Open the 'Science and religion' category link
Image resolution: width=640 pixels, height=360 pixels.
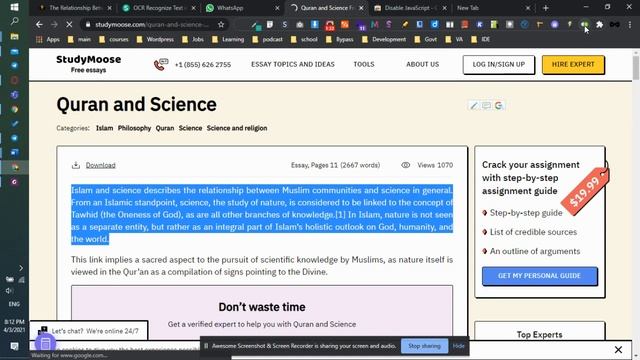click(x=237, y=128)
